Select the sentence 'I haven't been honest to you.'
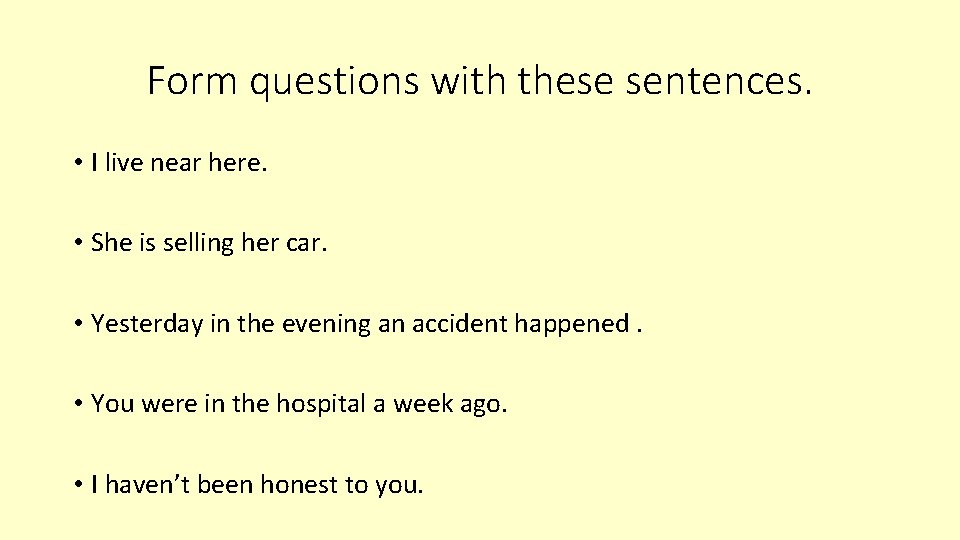This screenshot has width=960, height=540. coord(257,485)
